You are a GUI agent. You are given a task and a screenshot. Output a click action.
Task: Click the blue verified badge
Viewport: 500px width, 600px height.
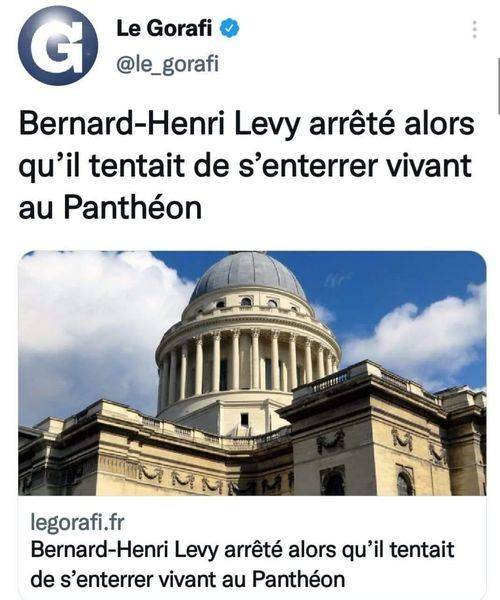(230, 29)
